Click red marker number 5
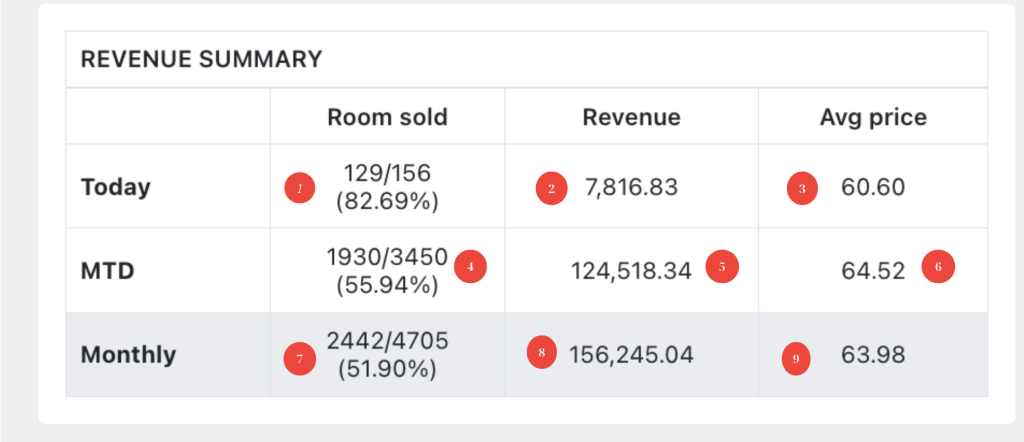The width and height of the screenshot is (1024, 442). (722, 268)
